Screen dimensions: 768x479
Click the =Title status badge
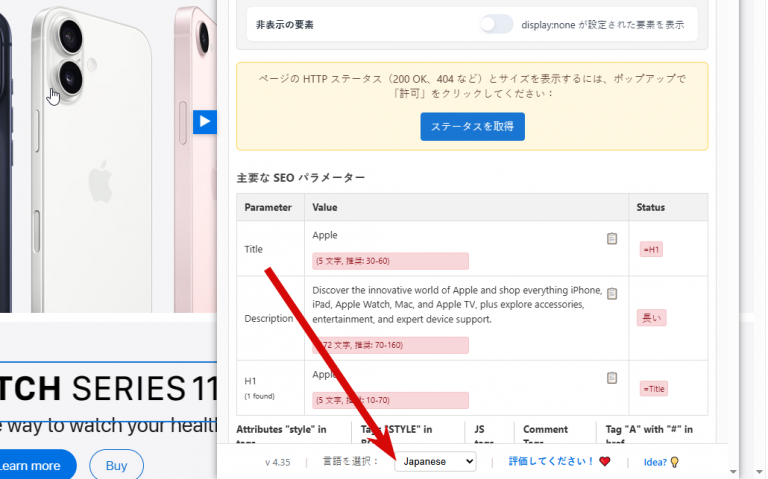tap(653, 389)
